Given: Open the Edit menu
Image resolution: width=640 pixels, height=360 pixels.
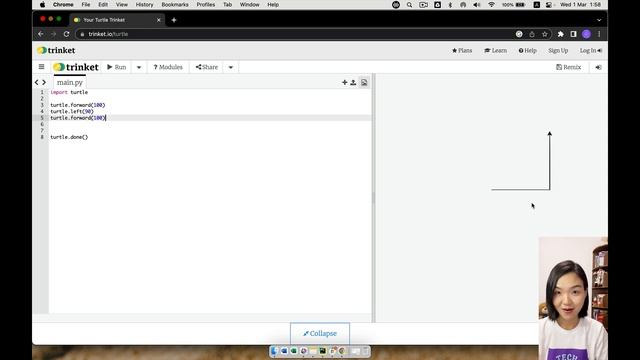Looking at the screenshot, I should [x=103, y=5].
